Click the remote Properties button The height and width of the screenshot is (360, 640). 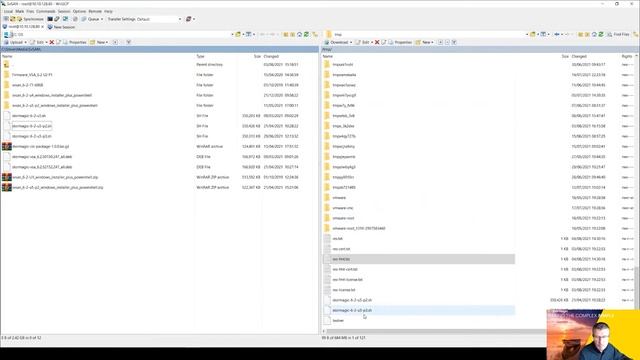[400, 42]
